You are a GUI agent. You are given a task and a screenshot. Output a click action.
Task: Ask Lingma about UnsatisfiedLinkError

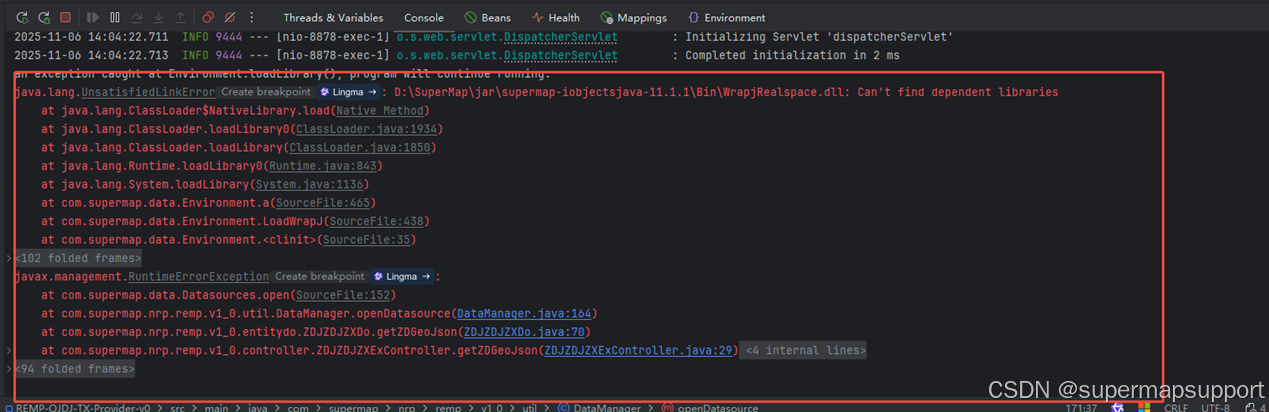click(x=348, y=92)
